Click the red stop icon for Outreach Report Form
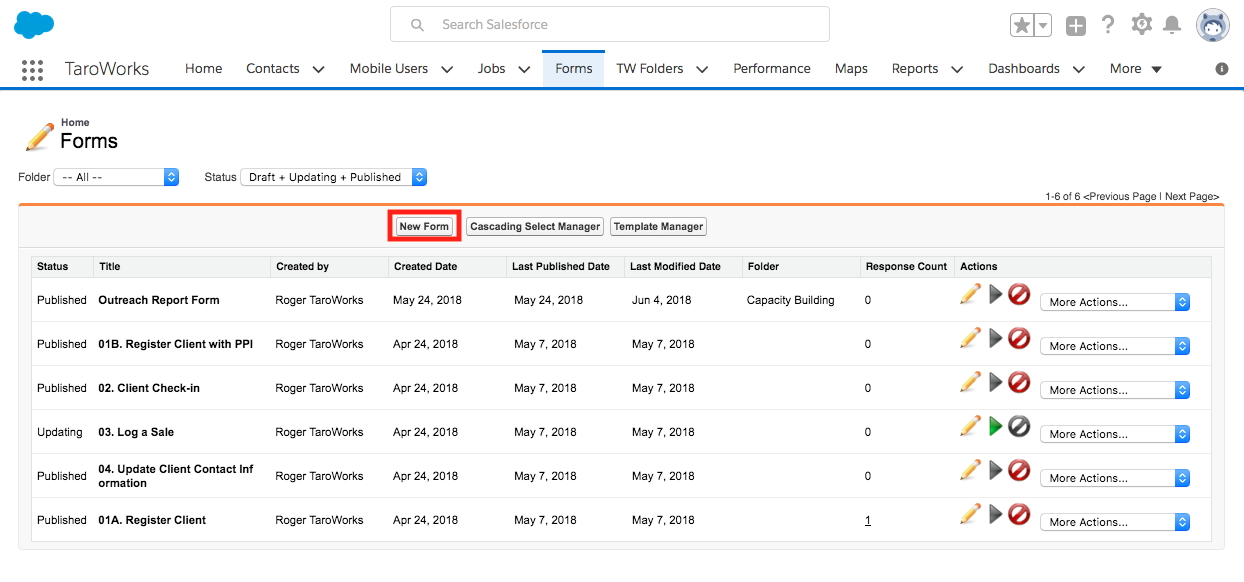This screenshot has height=582, width=1244. 1019,294
